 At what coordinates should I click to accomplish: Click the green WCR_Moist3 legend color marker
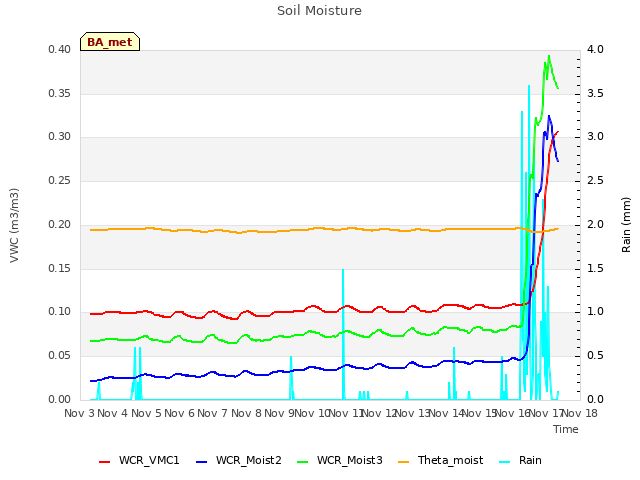(x=302, y=462)
